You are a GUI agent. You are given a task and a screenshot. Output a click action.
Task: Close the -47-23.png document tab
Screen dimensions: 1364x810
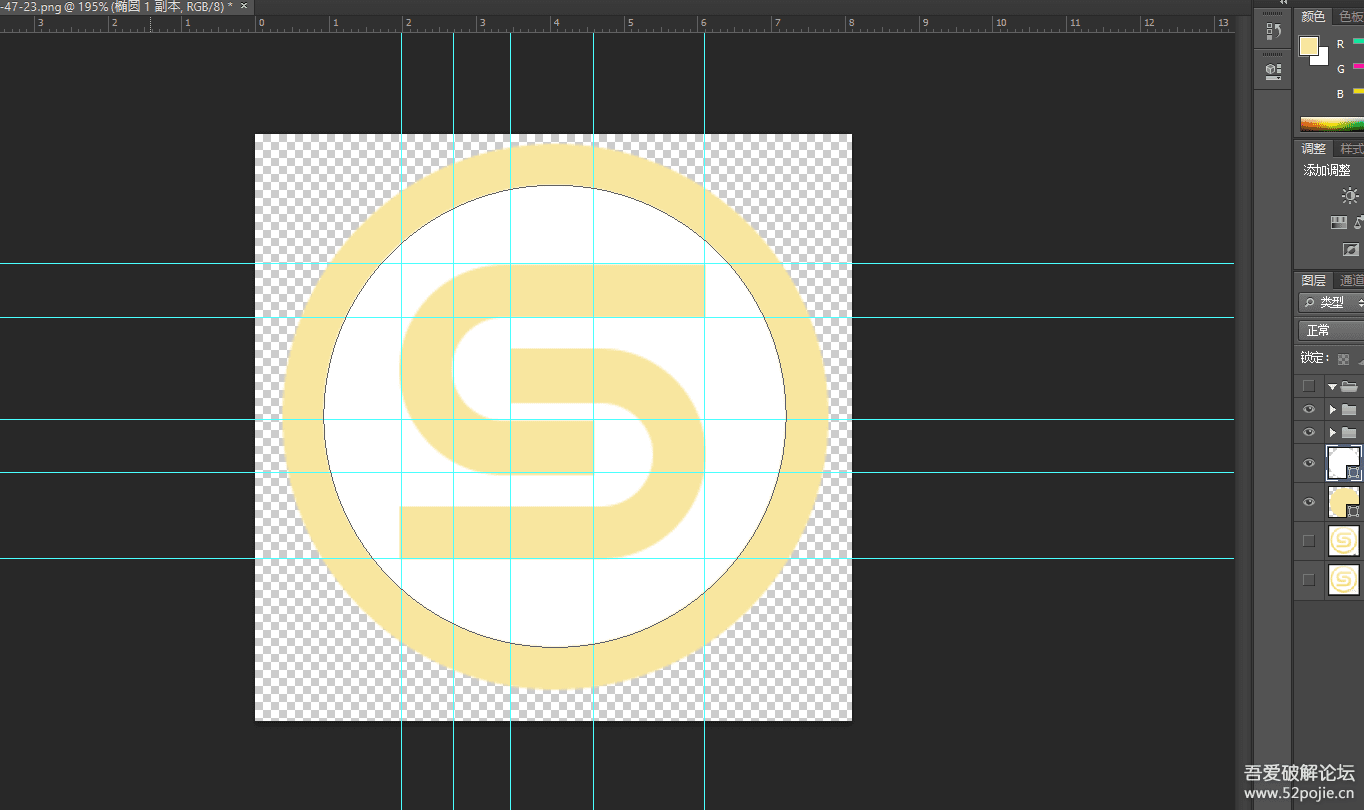point(243,6)
